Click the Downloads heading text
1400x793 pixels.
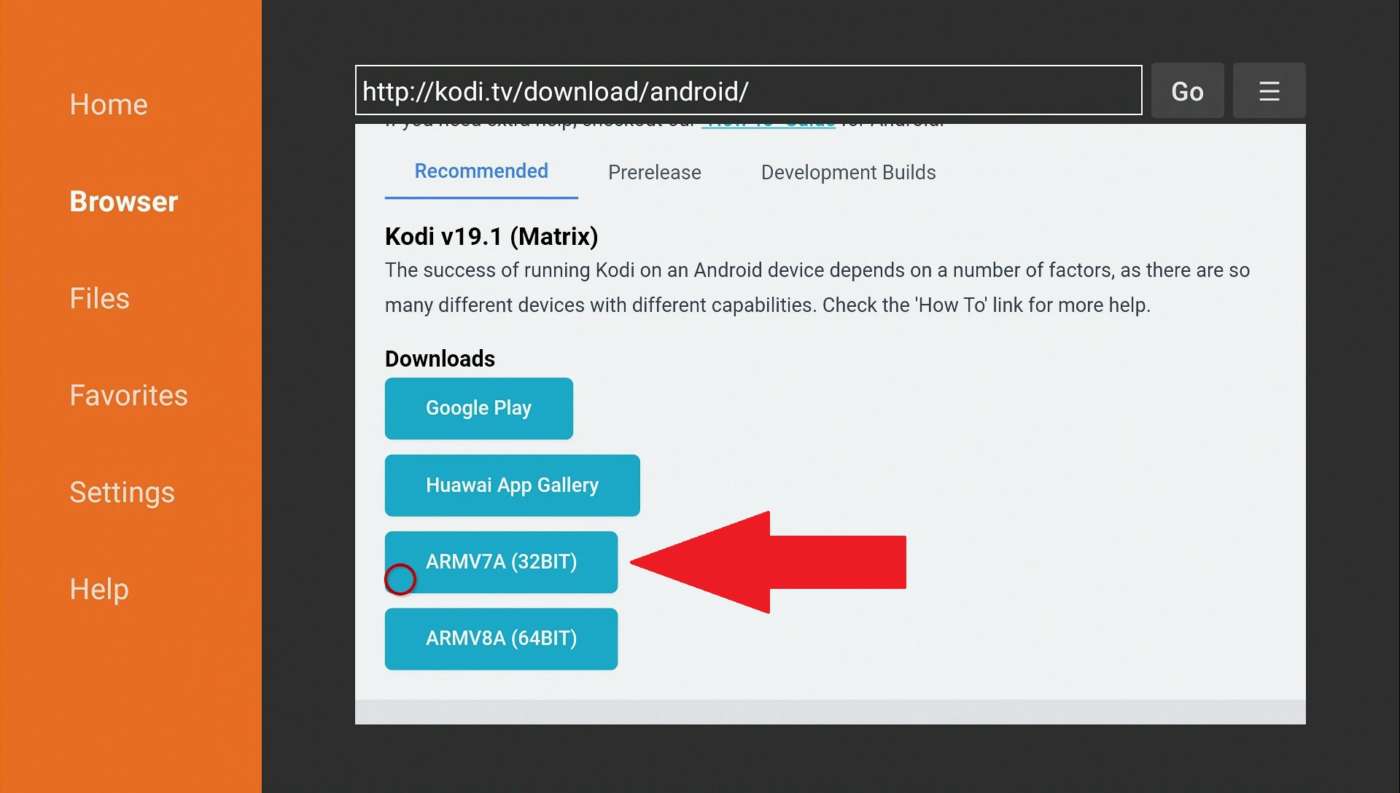point(440,359)
